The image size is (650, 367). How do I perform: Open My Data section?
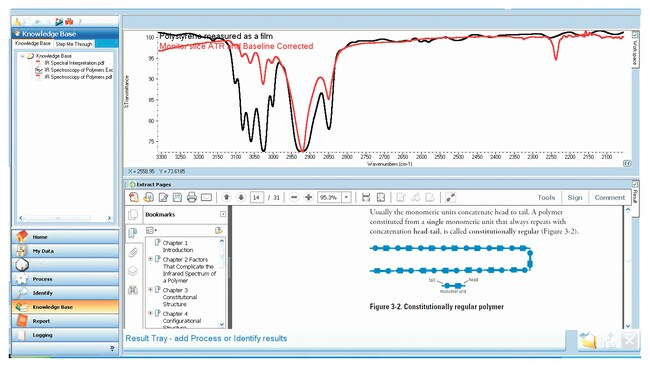click(65, 251)
